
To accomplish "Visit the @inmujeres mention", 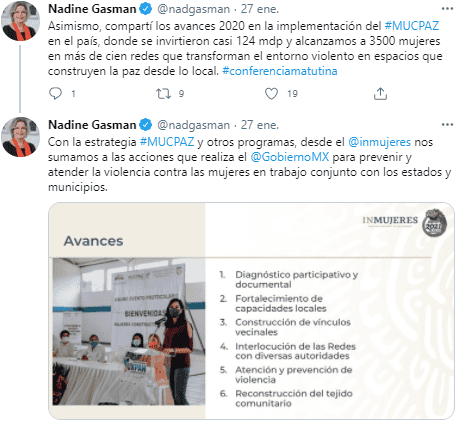I will tap(379, 142).
